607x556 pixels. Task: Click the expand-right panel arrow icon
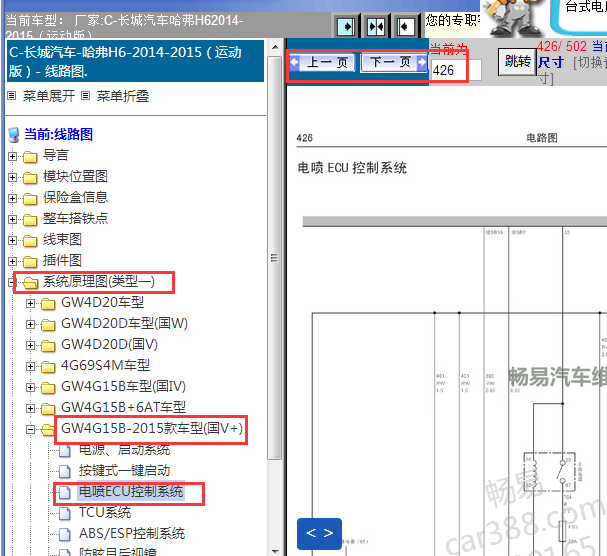click(346, 27)
